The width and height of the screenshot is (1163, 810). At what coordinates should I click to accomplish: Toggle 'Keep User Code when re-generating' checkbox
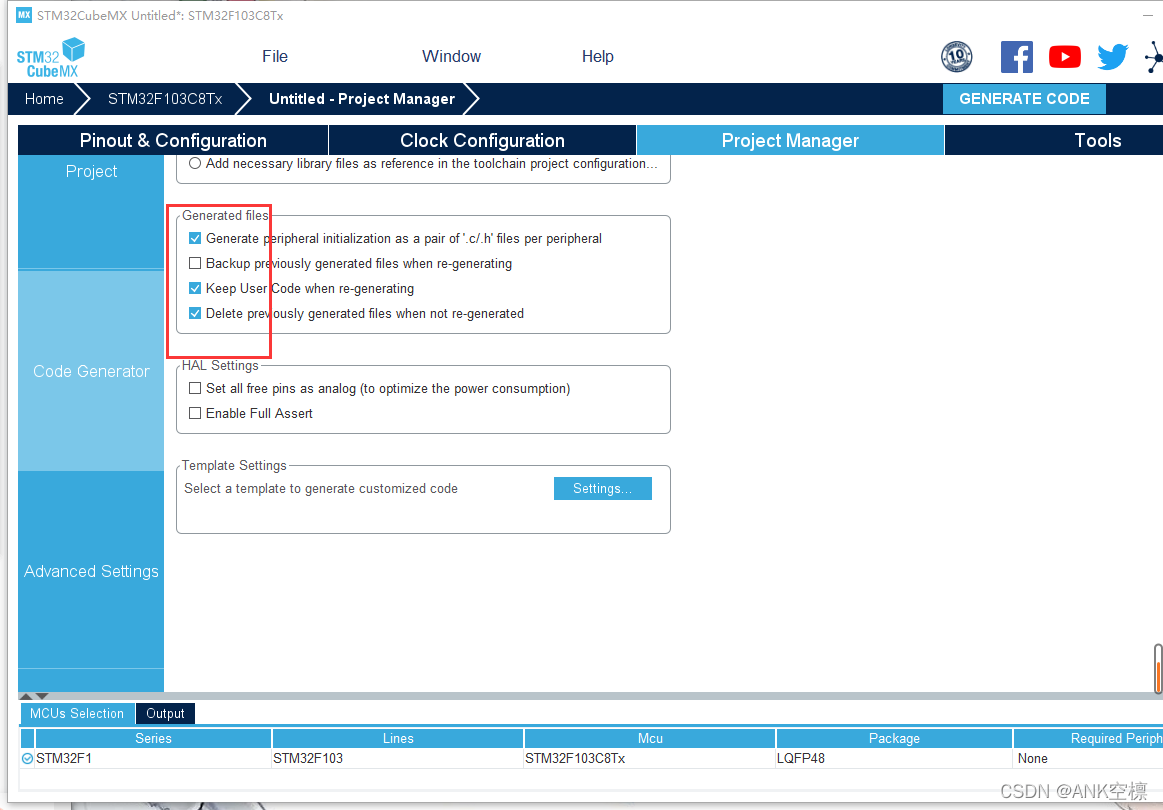click(x=195, y=288)
